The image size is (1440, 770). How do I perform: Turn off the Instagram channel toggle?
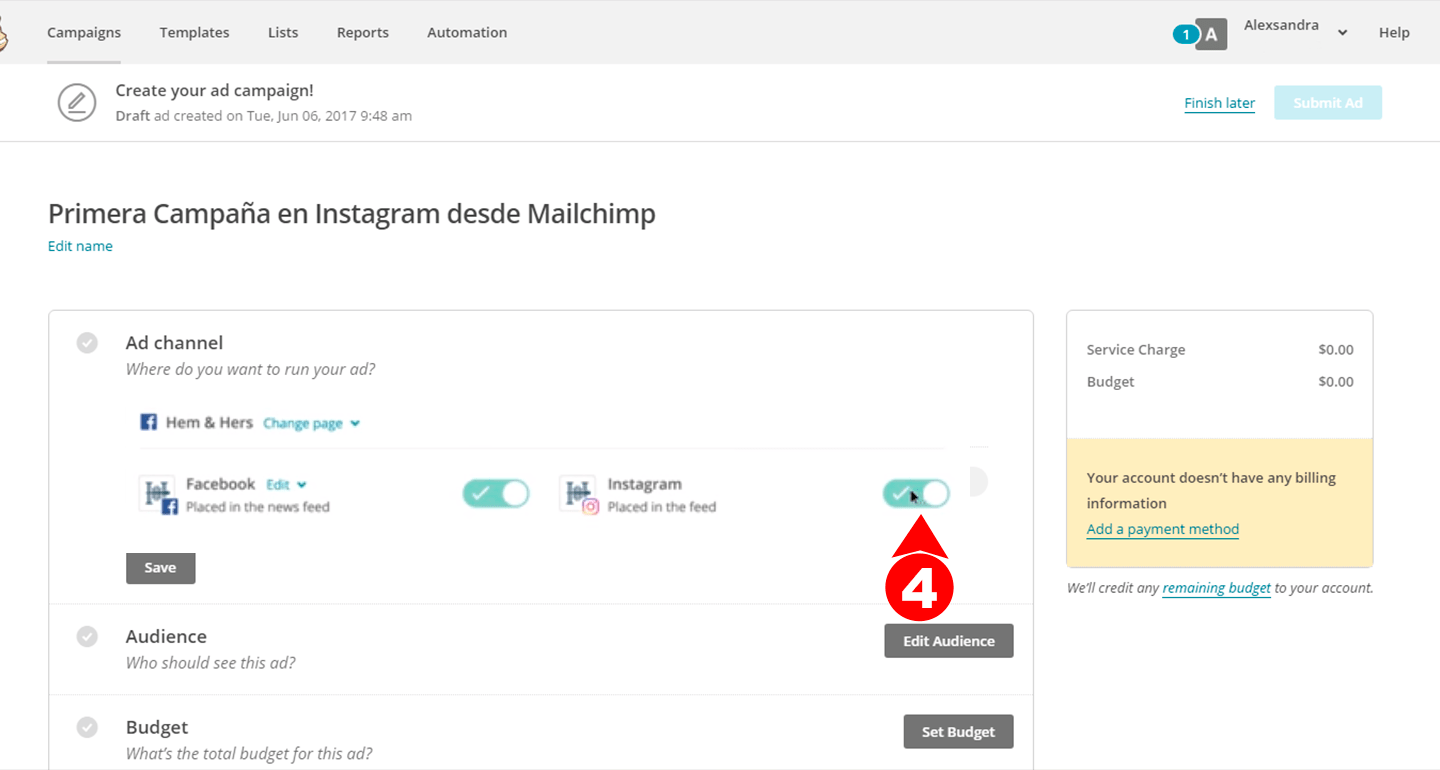click(916, 493)
